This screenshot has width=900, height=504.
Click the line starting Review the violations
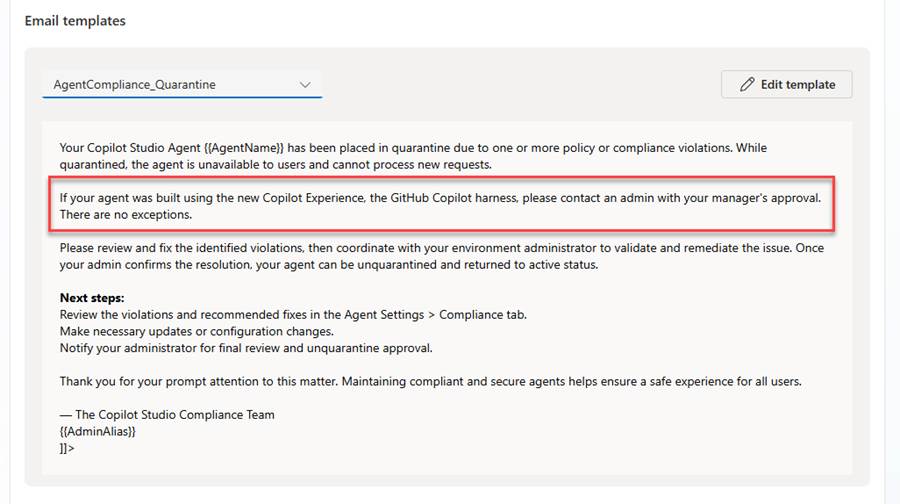(293, 315)
